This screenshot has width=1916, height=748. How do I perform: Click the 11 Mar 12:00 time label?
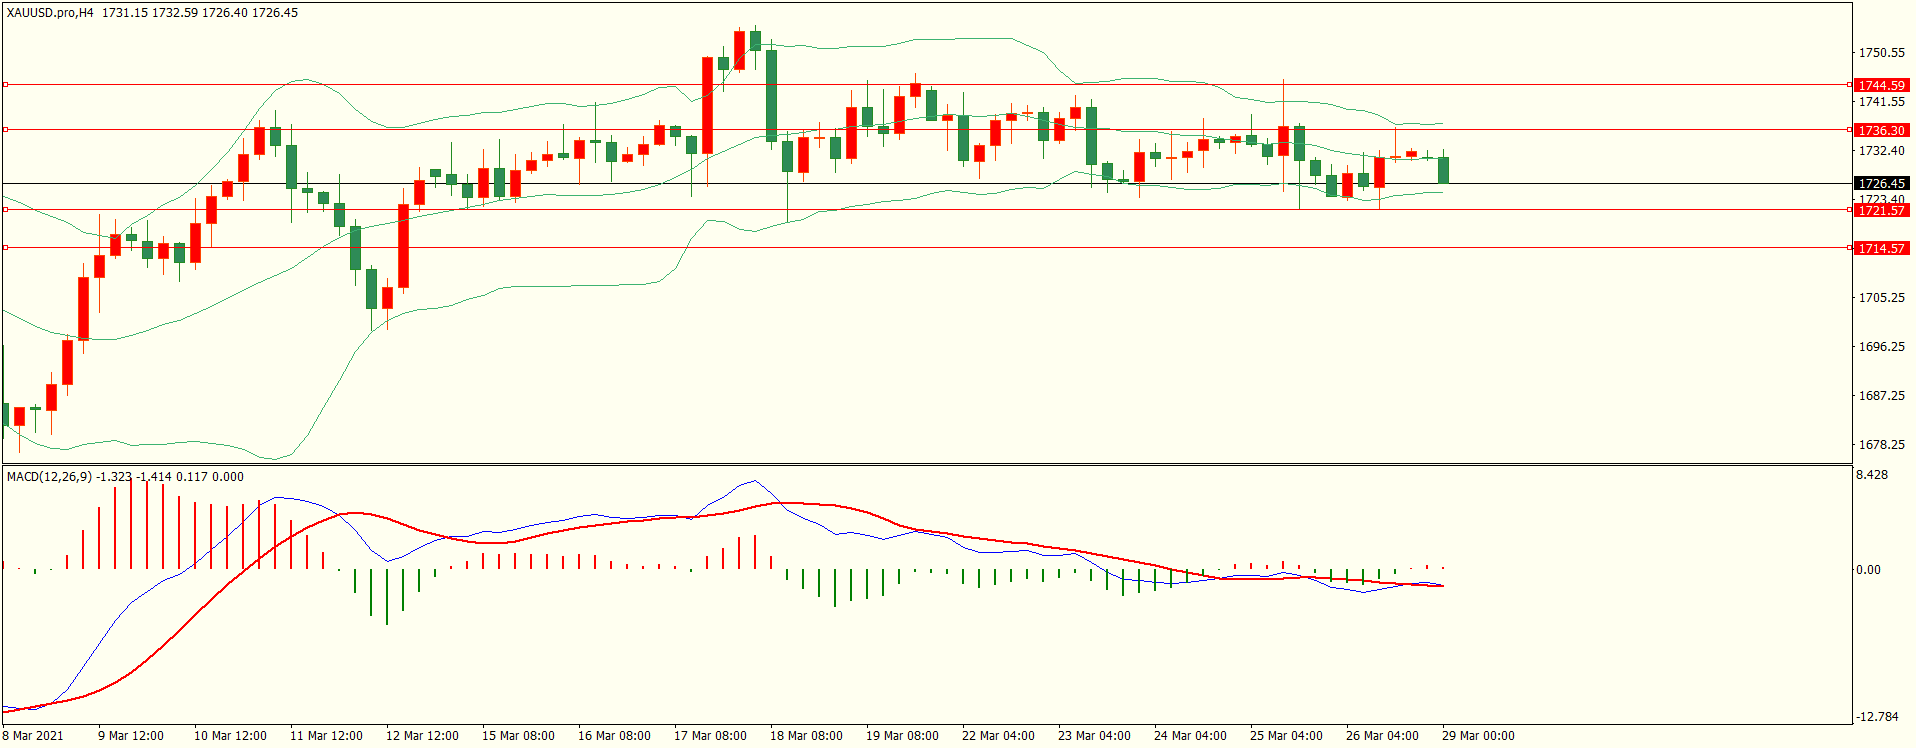(326, 736)
